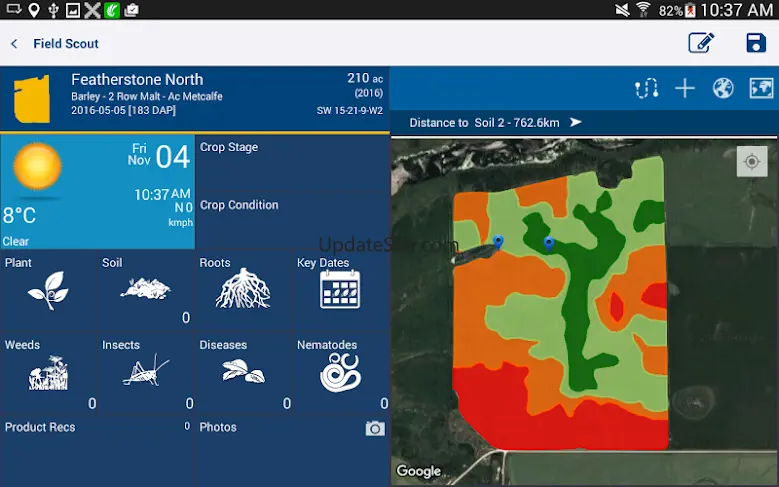Select the Crop Stage field

coord(293,163)
